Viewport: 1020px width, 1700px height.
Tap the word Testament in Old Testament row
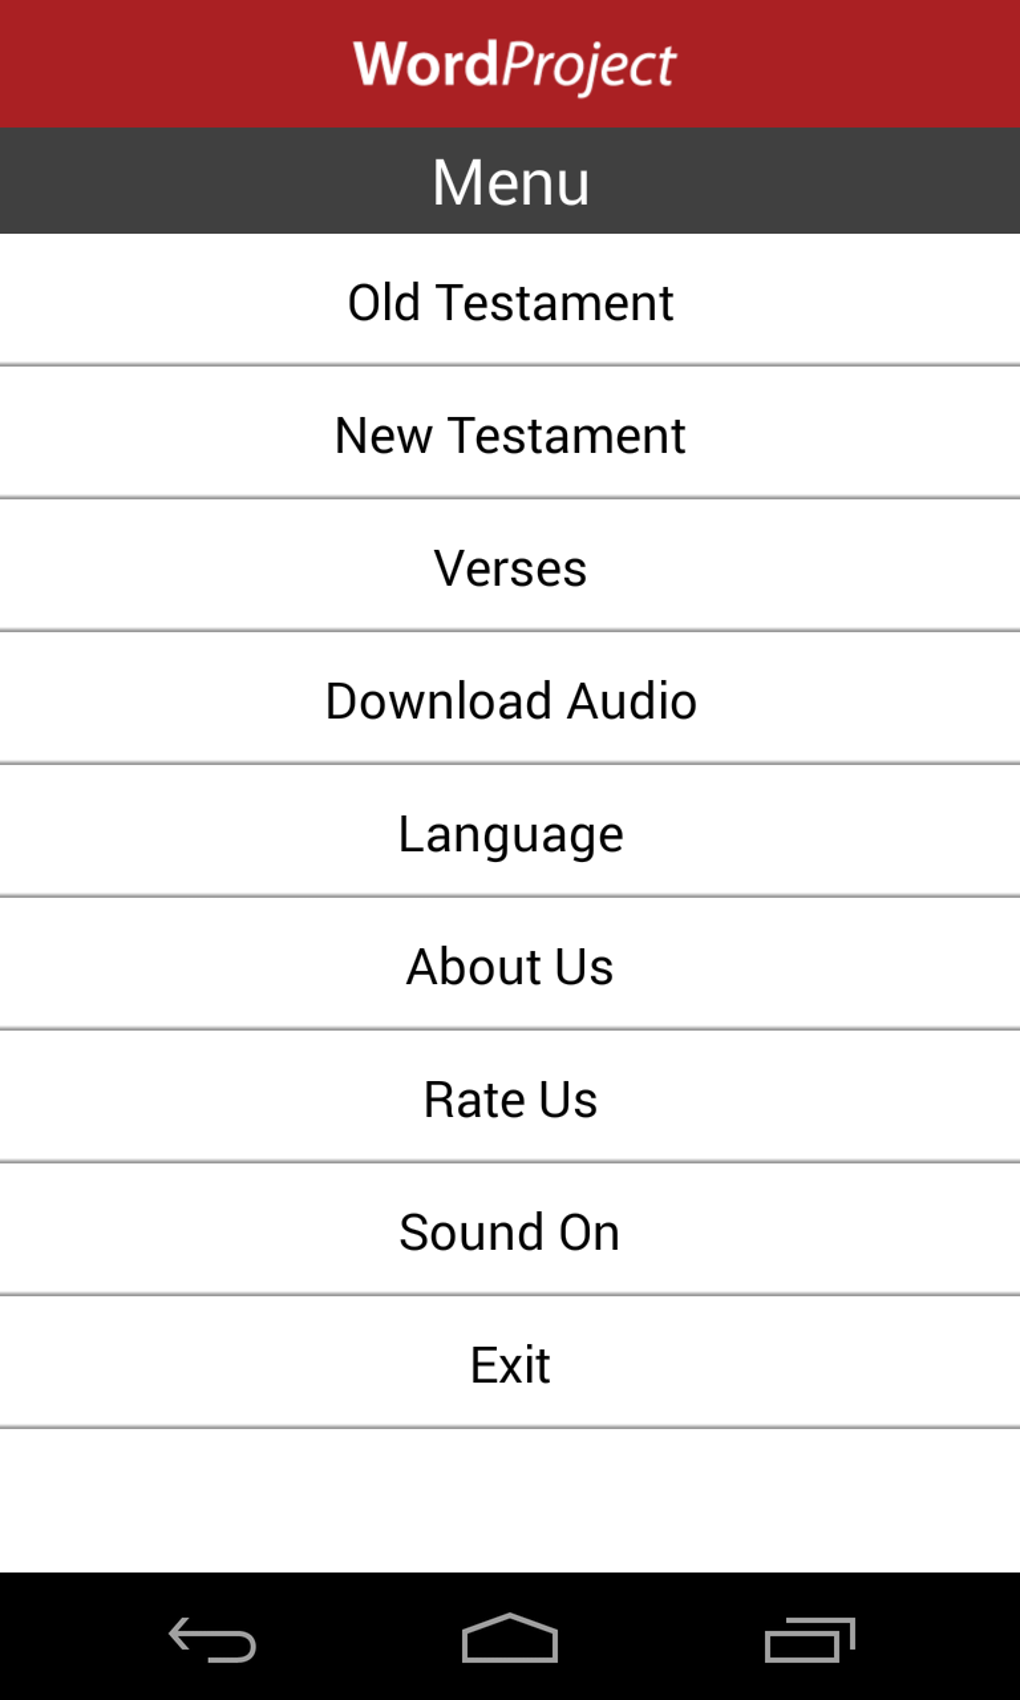(x=555, y=302)
